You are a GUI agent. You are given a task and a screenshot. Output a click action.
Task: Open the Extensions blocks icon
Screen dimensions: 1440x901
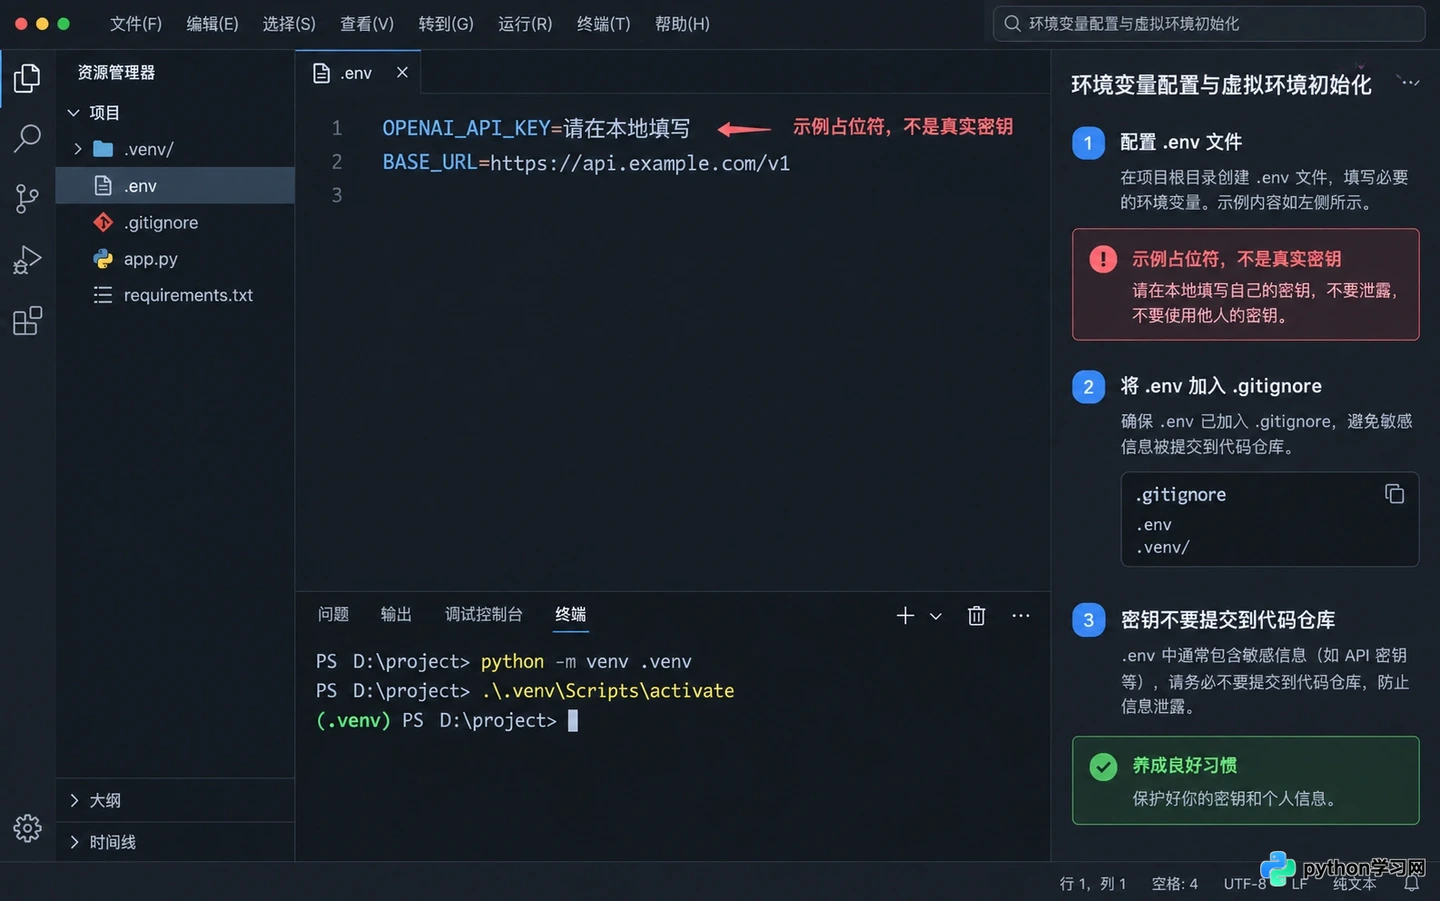[27, 321]
